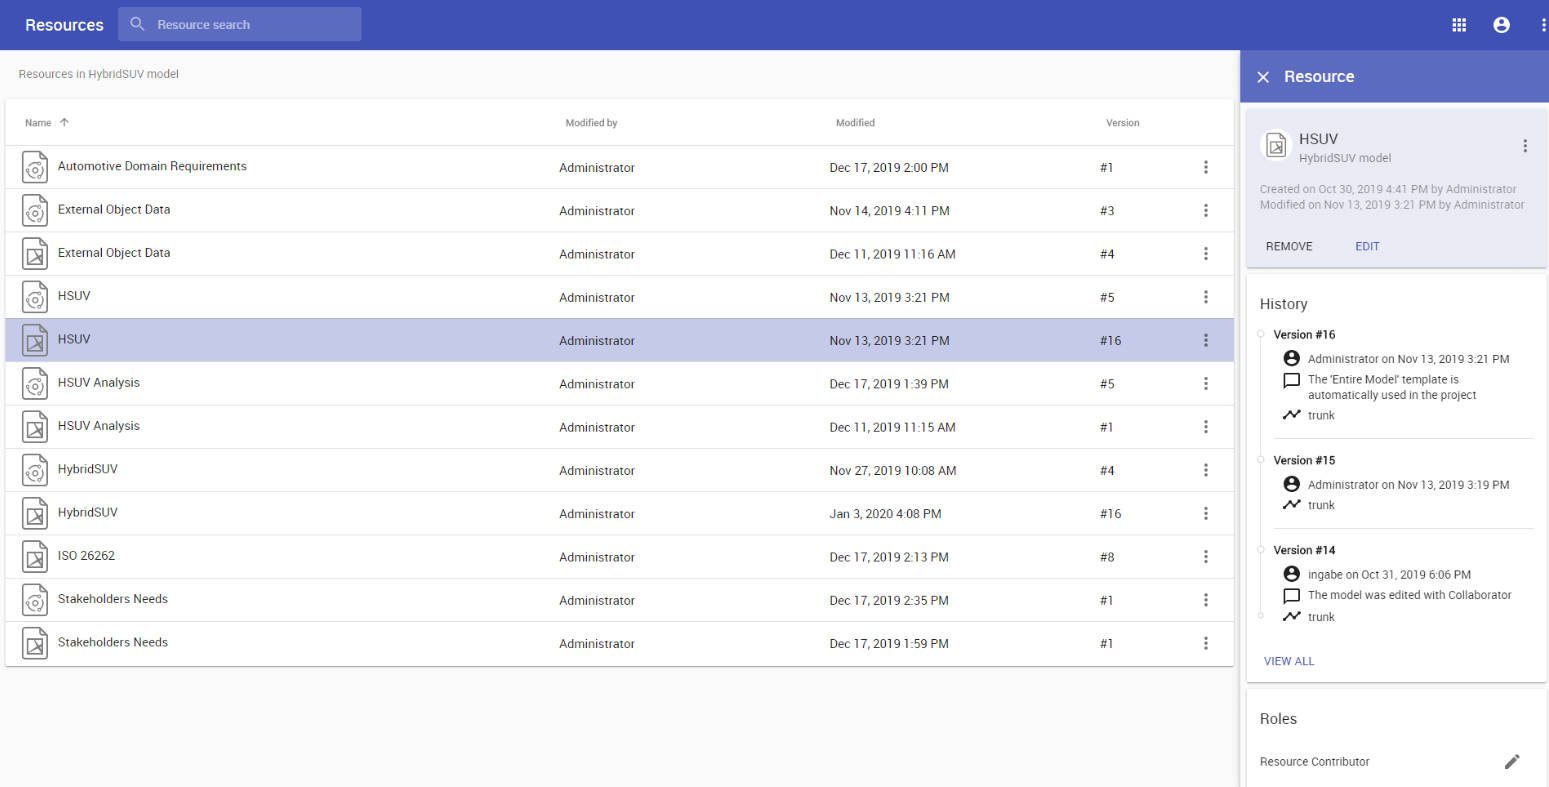Open more options for HSUV Analysis #5
Screen dimensions: 1549x787
pos(1206,384)
